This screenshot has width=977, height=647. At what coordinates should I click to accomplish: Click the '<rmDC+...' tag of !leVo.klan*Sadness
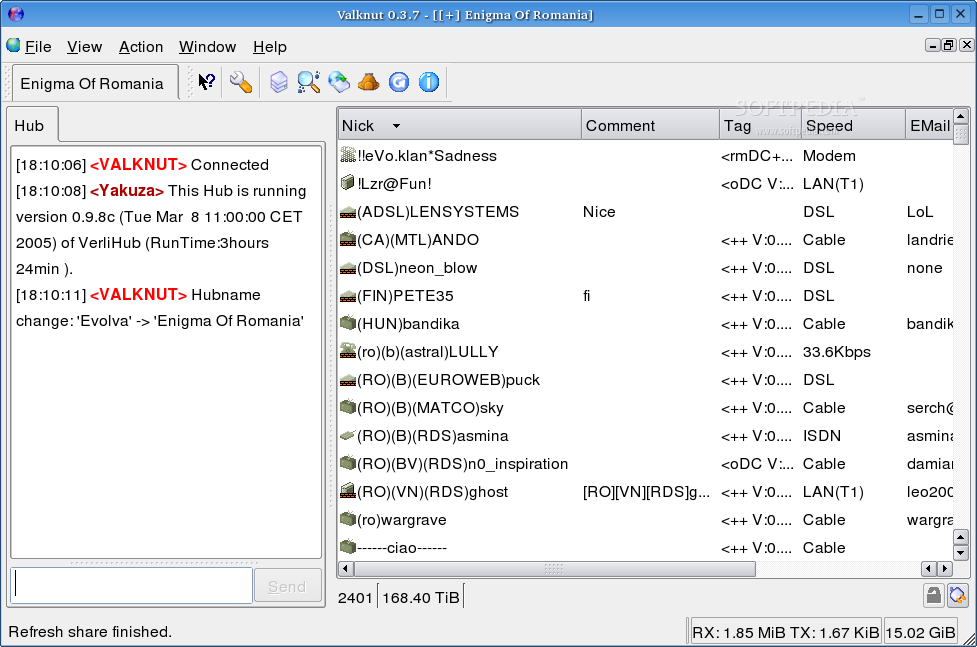point(756,156)
